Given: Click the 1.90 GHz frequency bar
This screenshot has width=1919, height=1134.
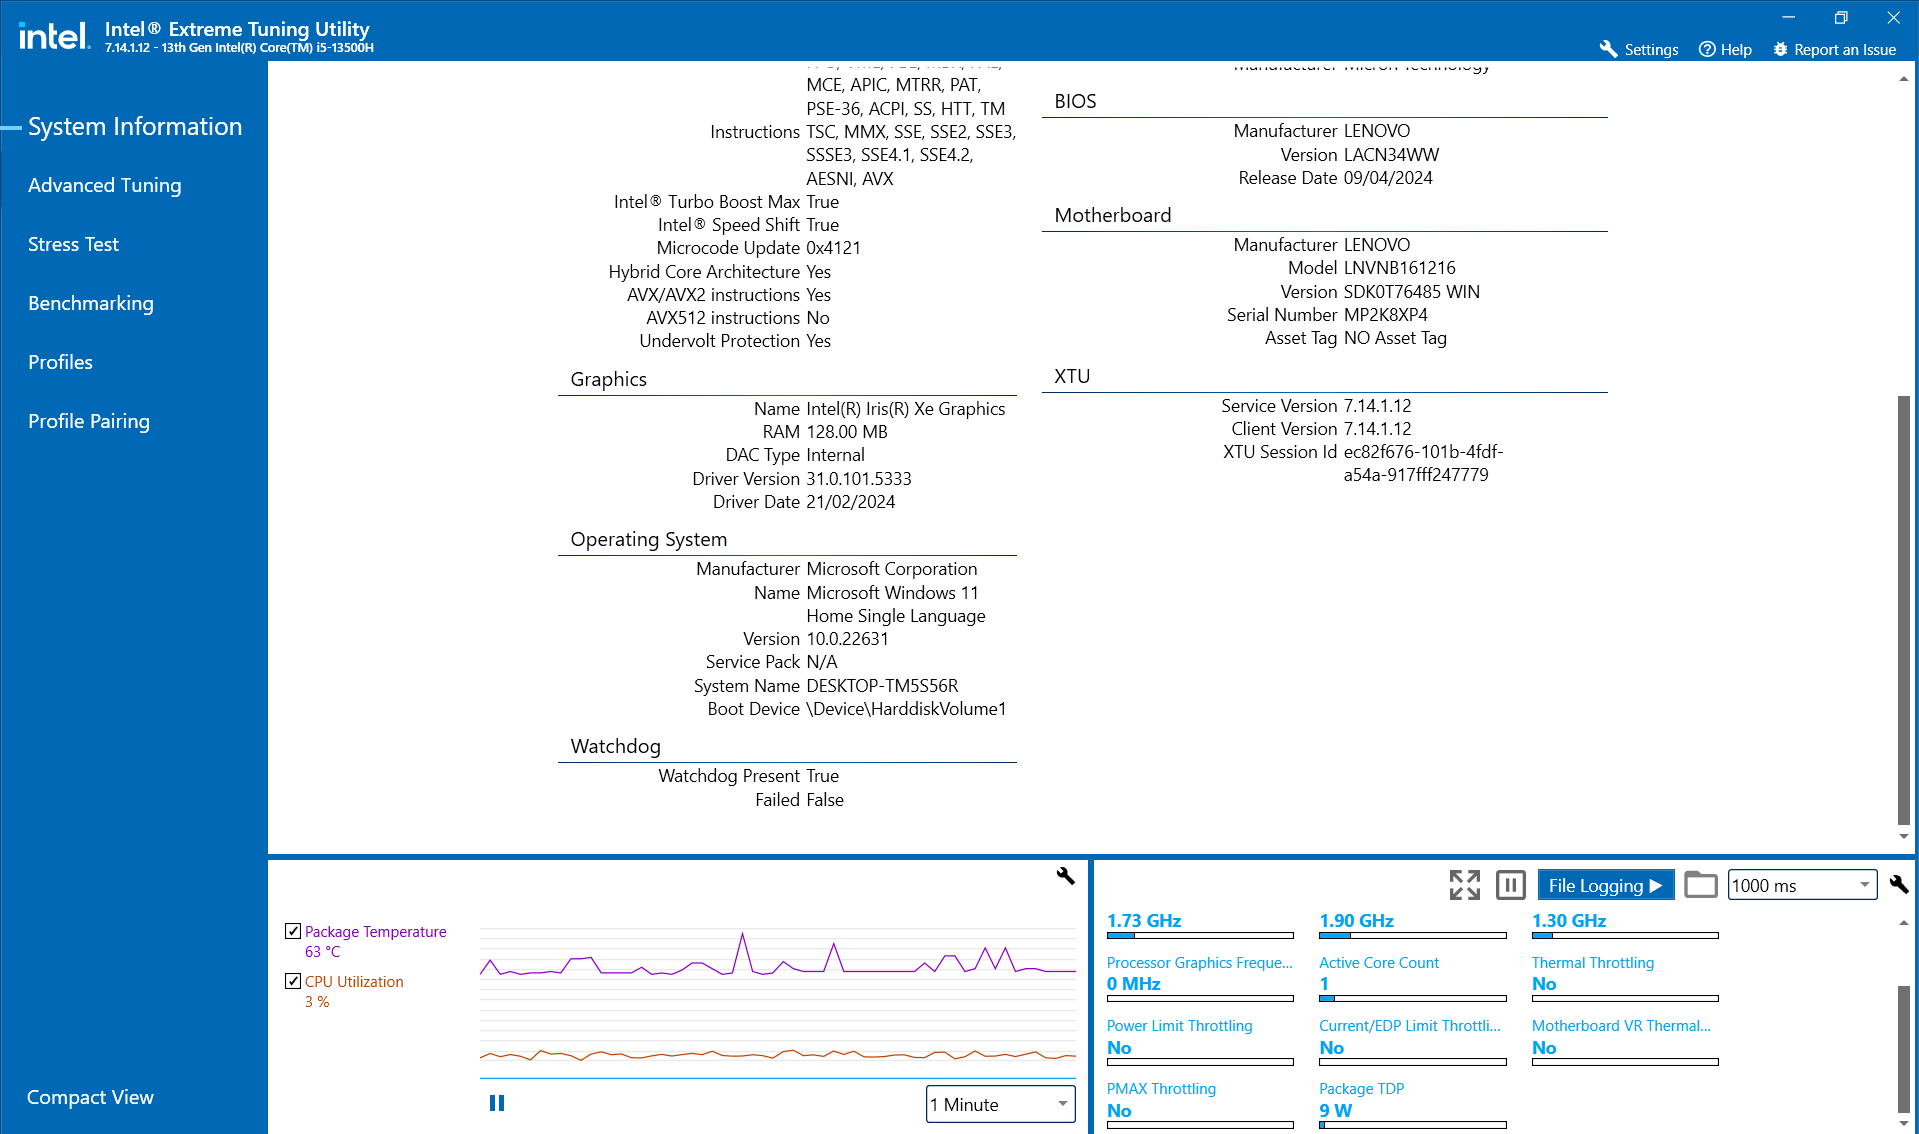Looking at the screenshot, I should pos(1412,936).
